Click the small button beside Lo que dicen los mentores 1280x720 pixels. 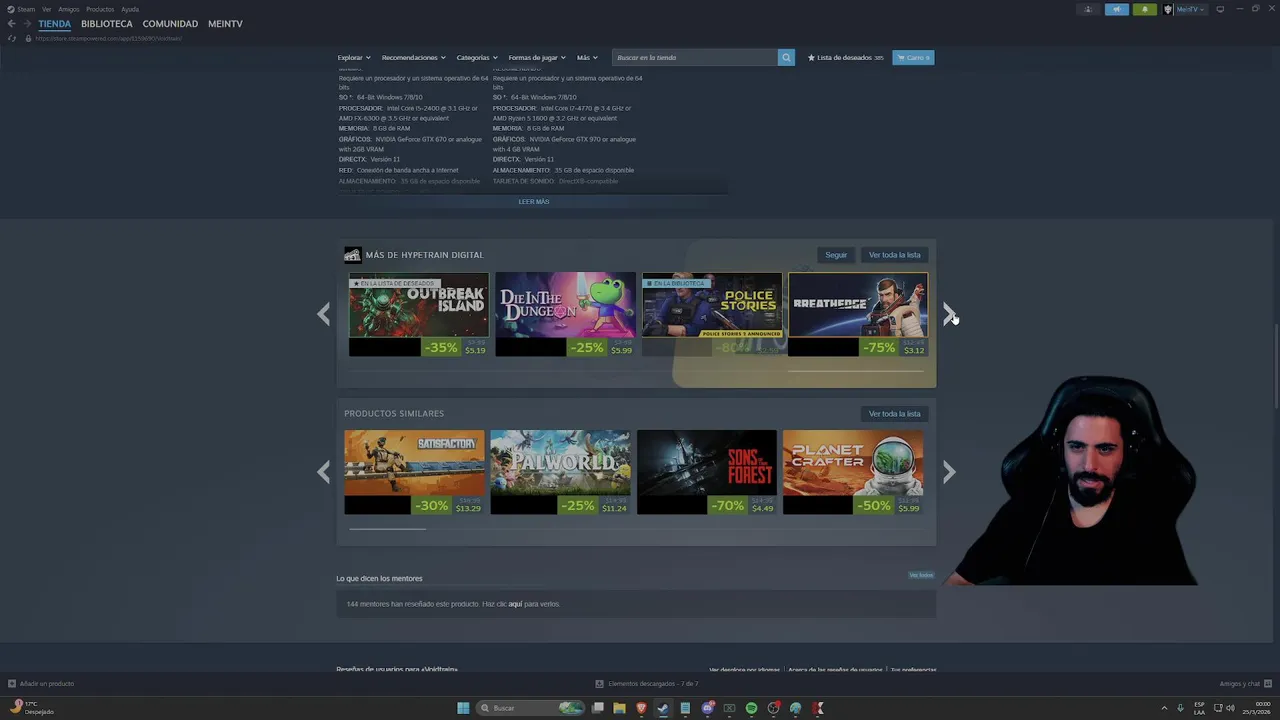click(x=921, y=575)
